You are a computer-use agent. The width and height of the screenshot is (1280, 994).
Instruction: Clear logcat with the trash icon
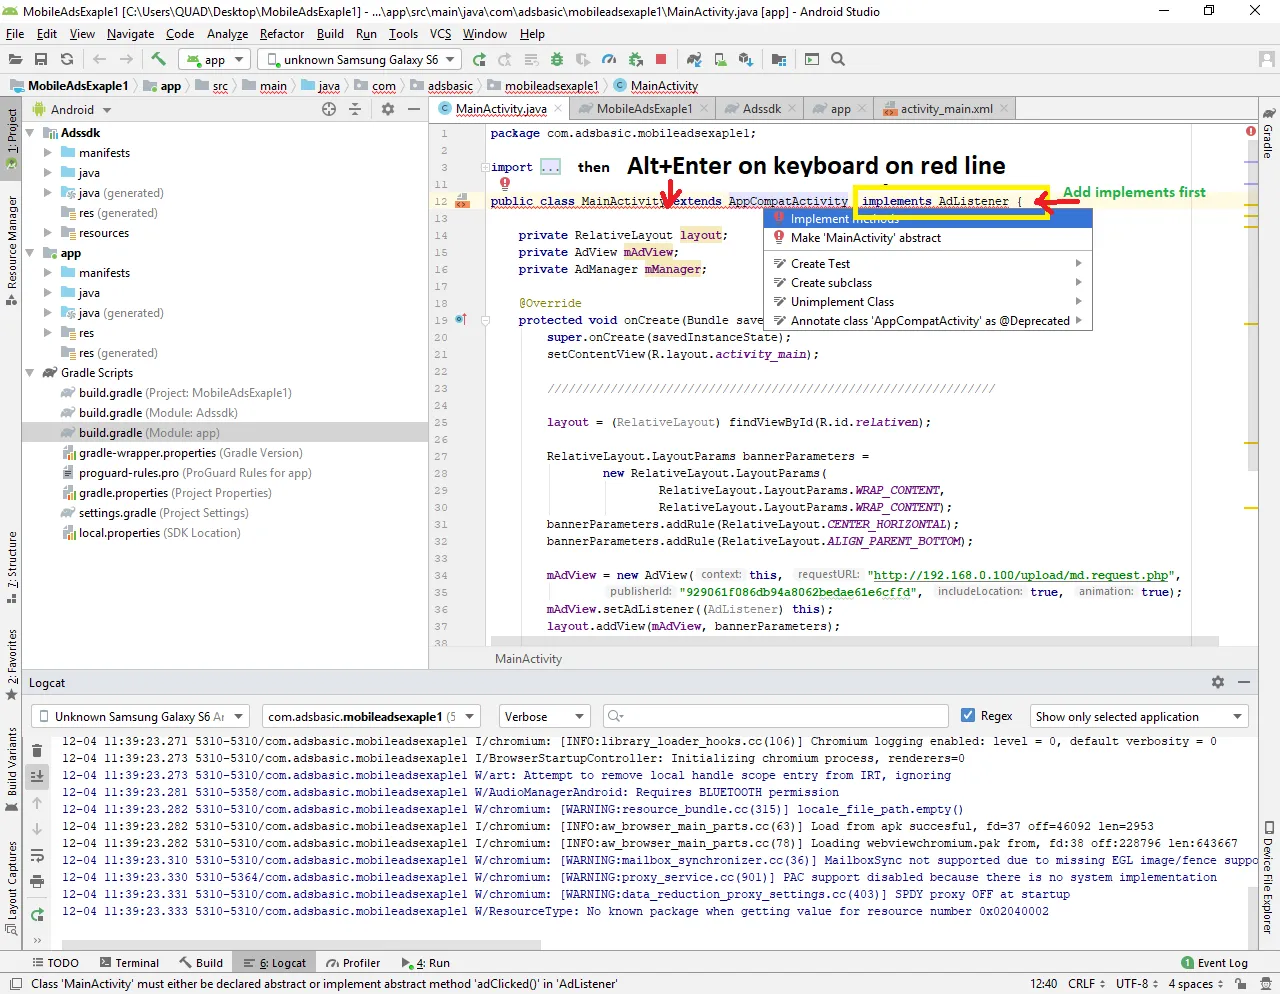(37, 751)
